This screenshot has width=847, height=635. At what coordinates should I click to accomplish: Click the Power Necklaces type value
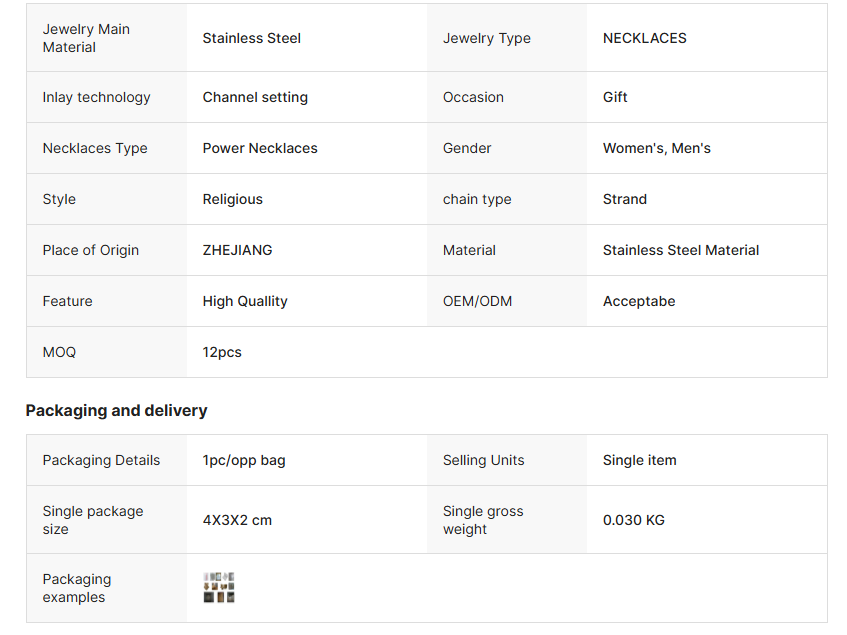[260, 148]
